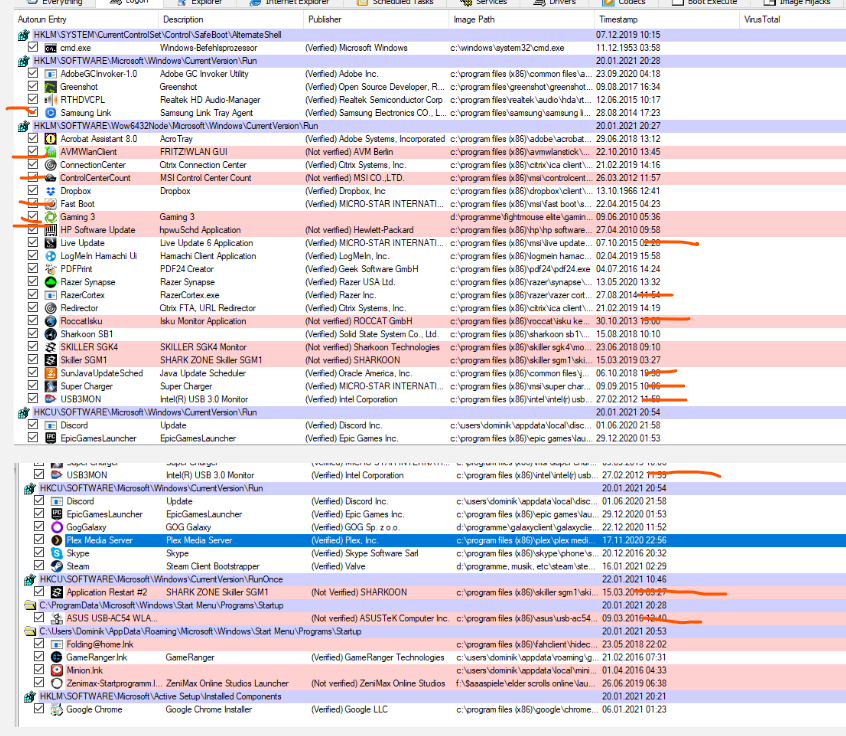
Task: Click the green Gaming 3 icon
Action: pos(50,217)
